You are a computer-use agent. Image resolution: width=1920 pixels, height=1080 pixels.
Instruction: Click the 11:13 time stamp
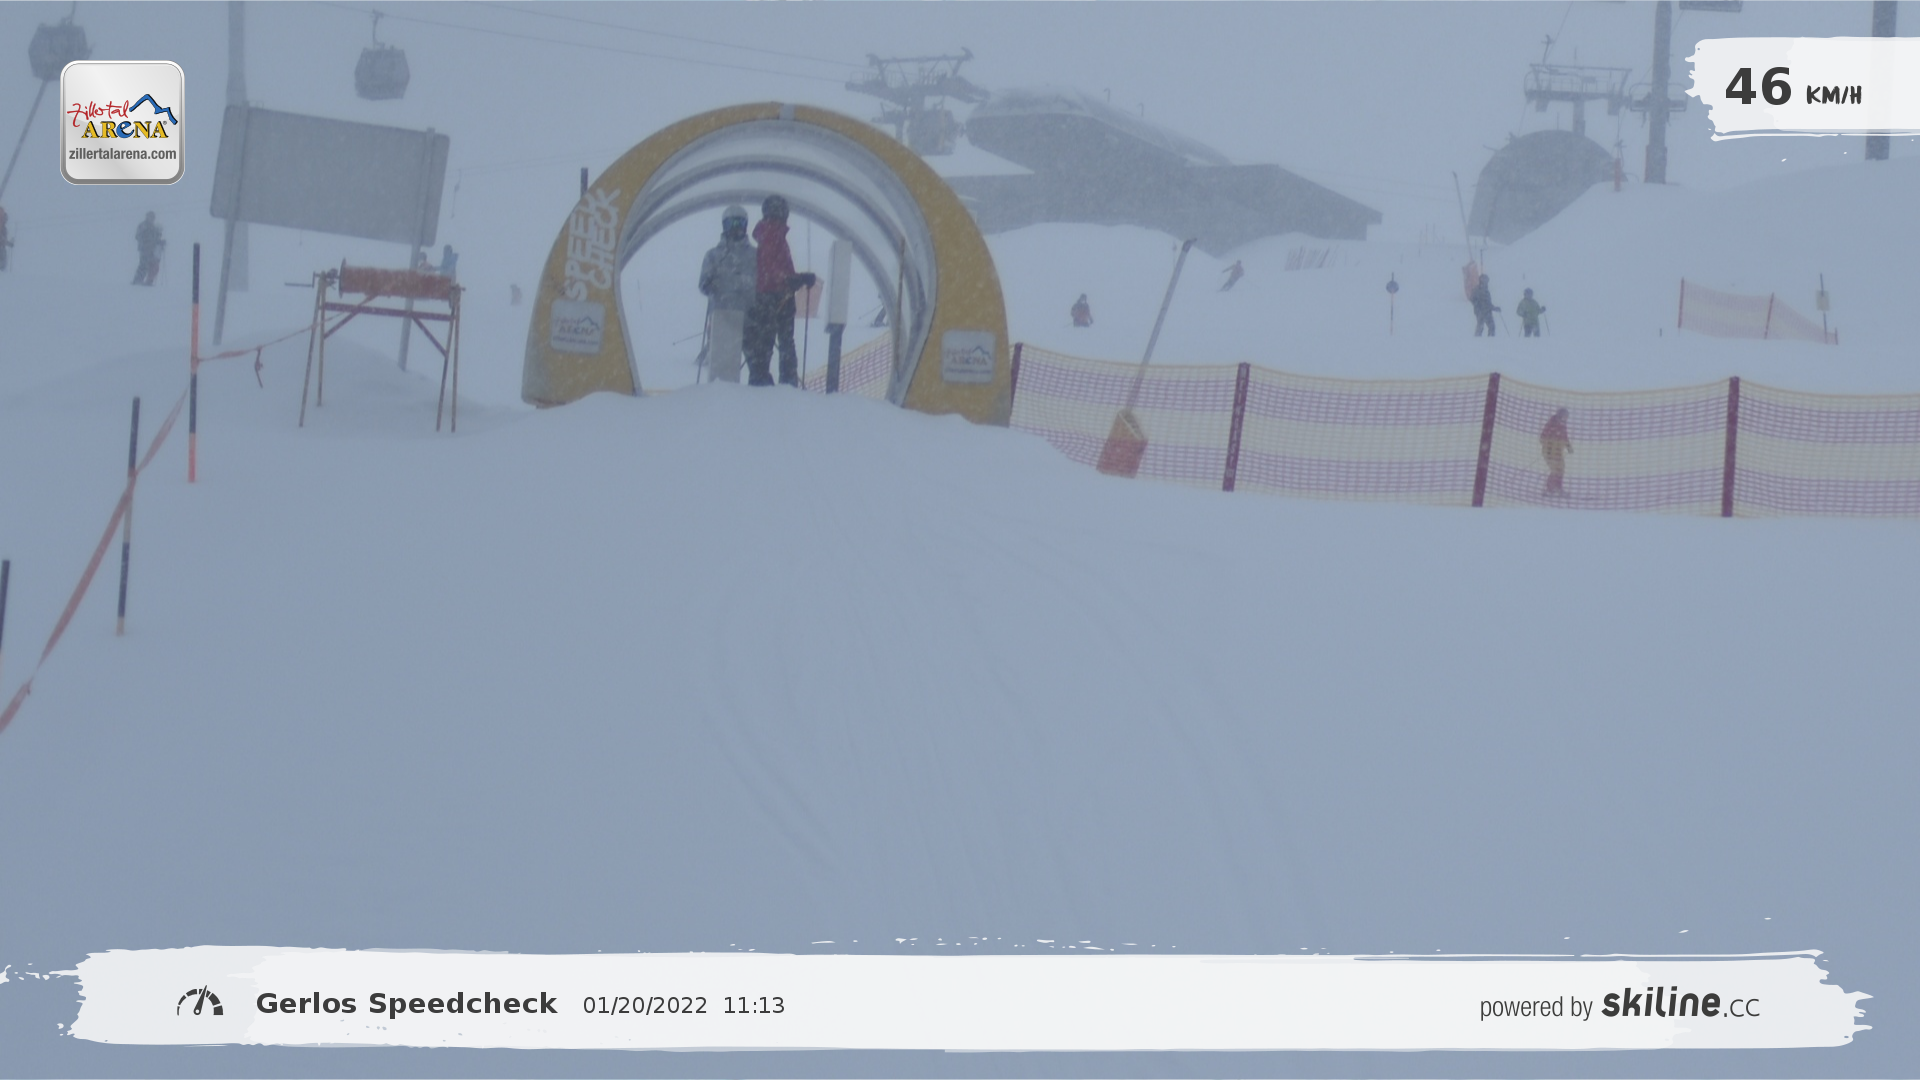[754, 1006]
